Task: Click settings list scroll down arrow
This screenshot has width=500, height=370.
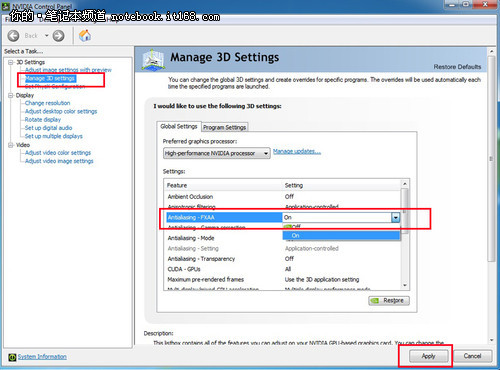Action: [x=405, y=285]
